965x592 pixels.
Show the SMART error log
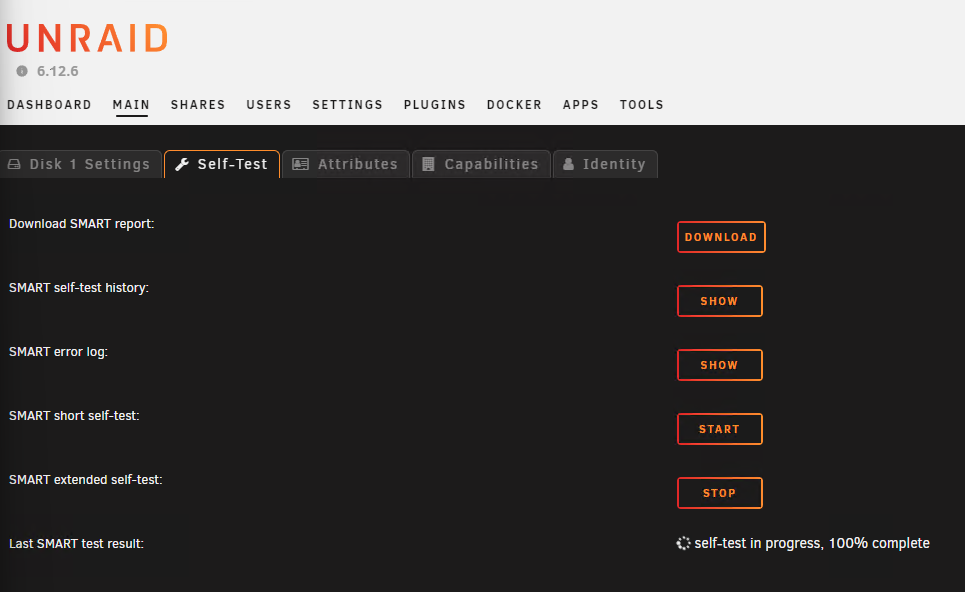tap(720, 365)
